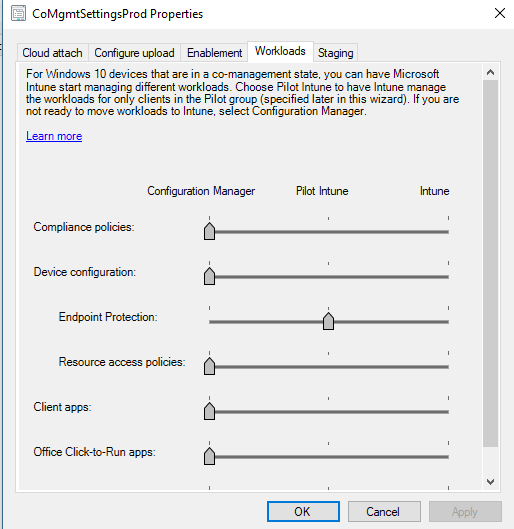514x529 pixels.
Task: Click the Configuration Manager column heading
Action: tap(201, 191)
